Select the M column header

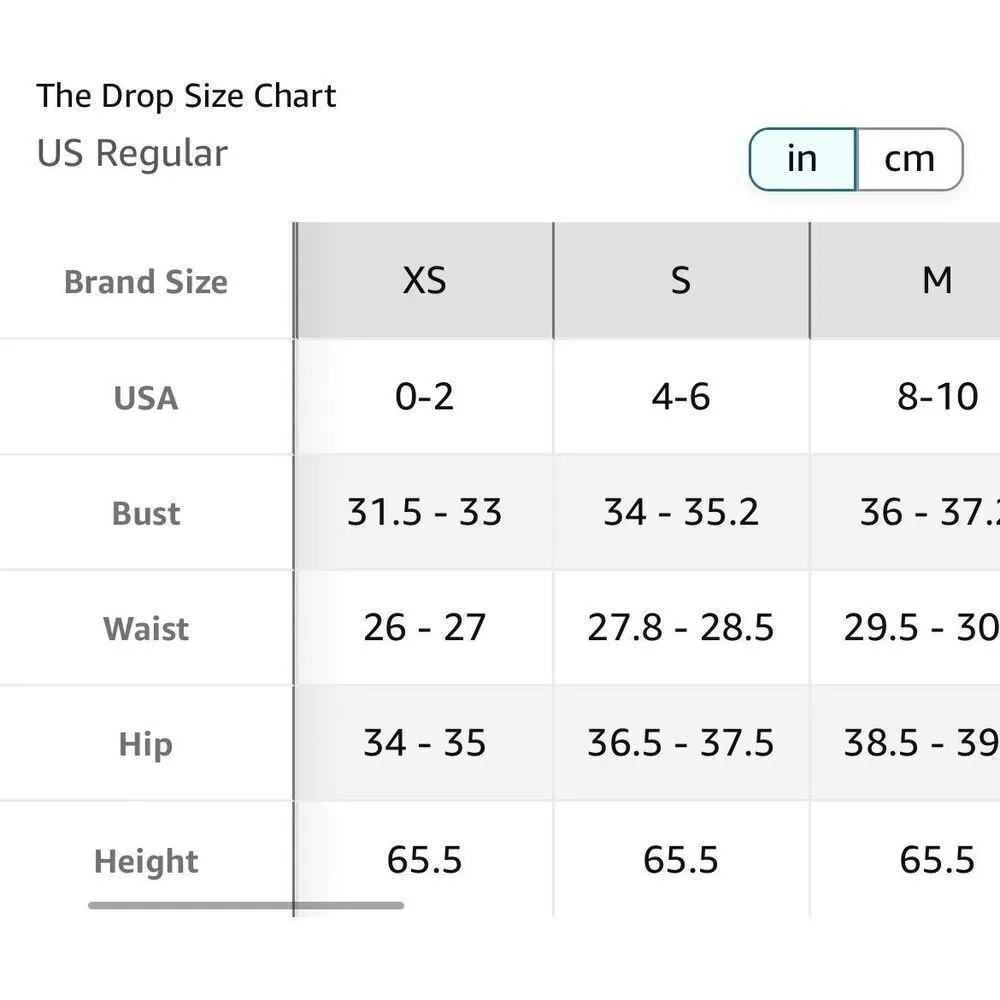click(936, 281)
